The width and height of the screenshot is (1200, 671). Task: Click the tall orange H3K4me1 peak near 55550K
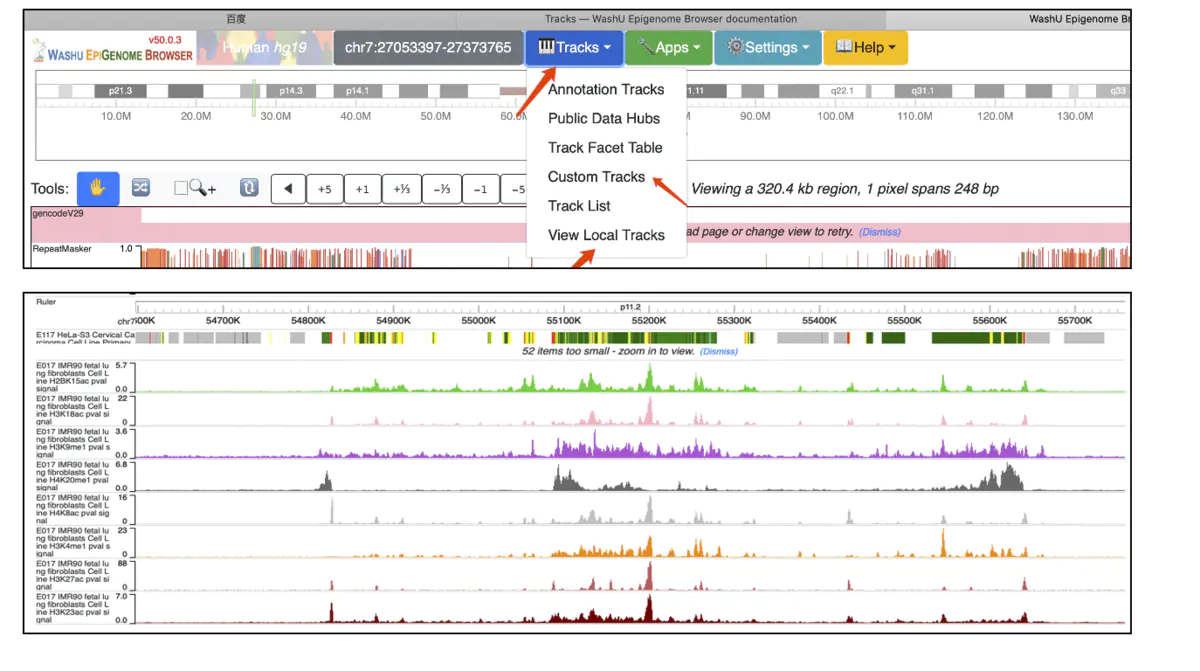click(x=943, y=543)
